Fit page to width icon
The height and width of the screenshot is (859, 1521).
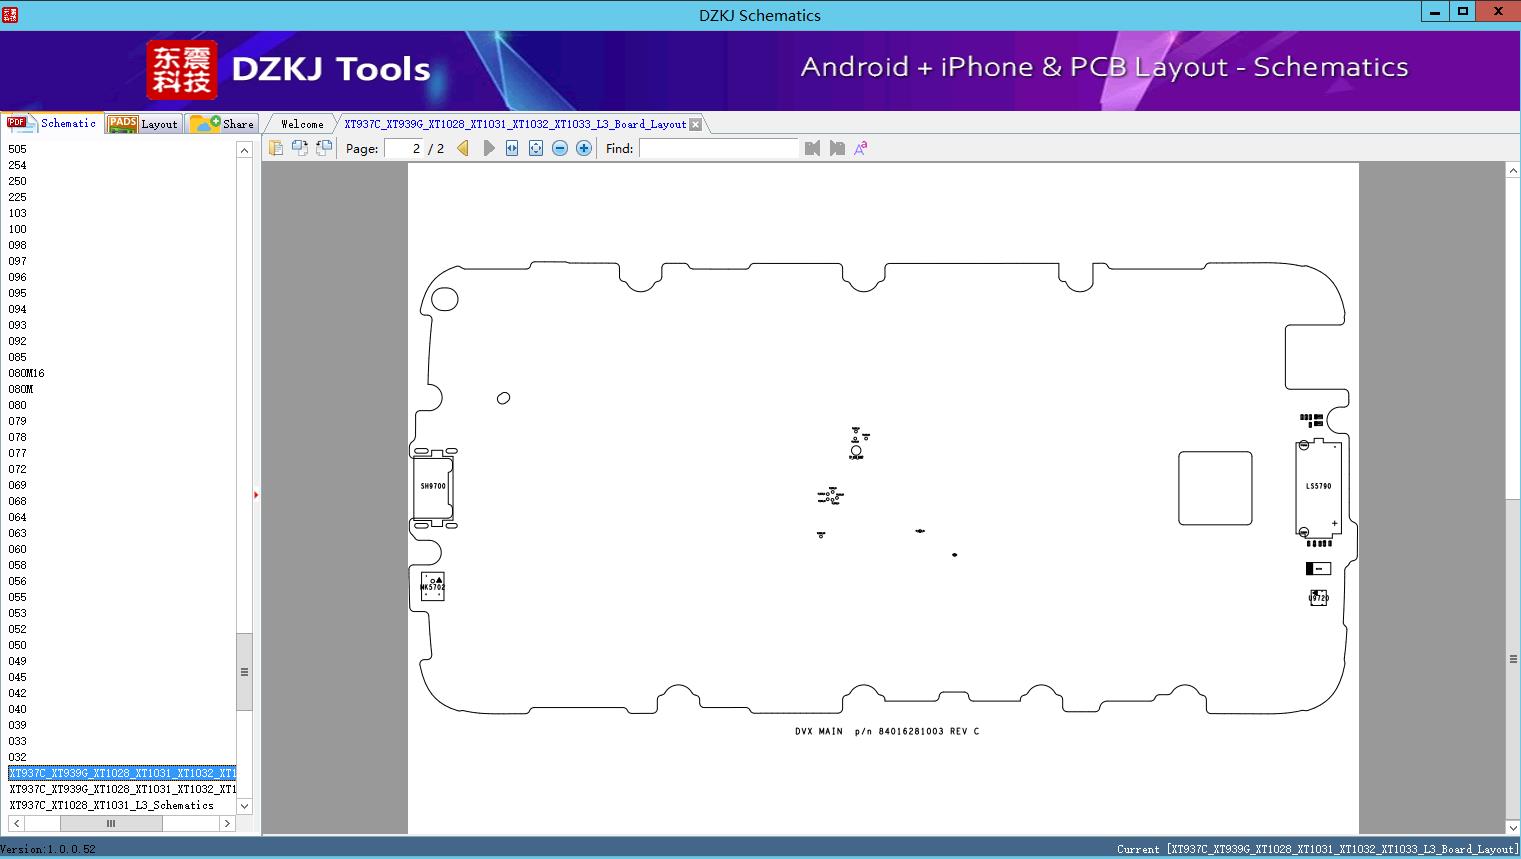click(x=512, y=148)
